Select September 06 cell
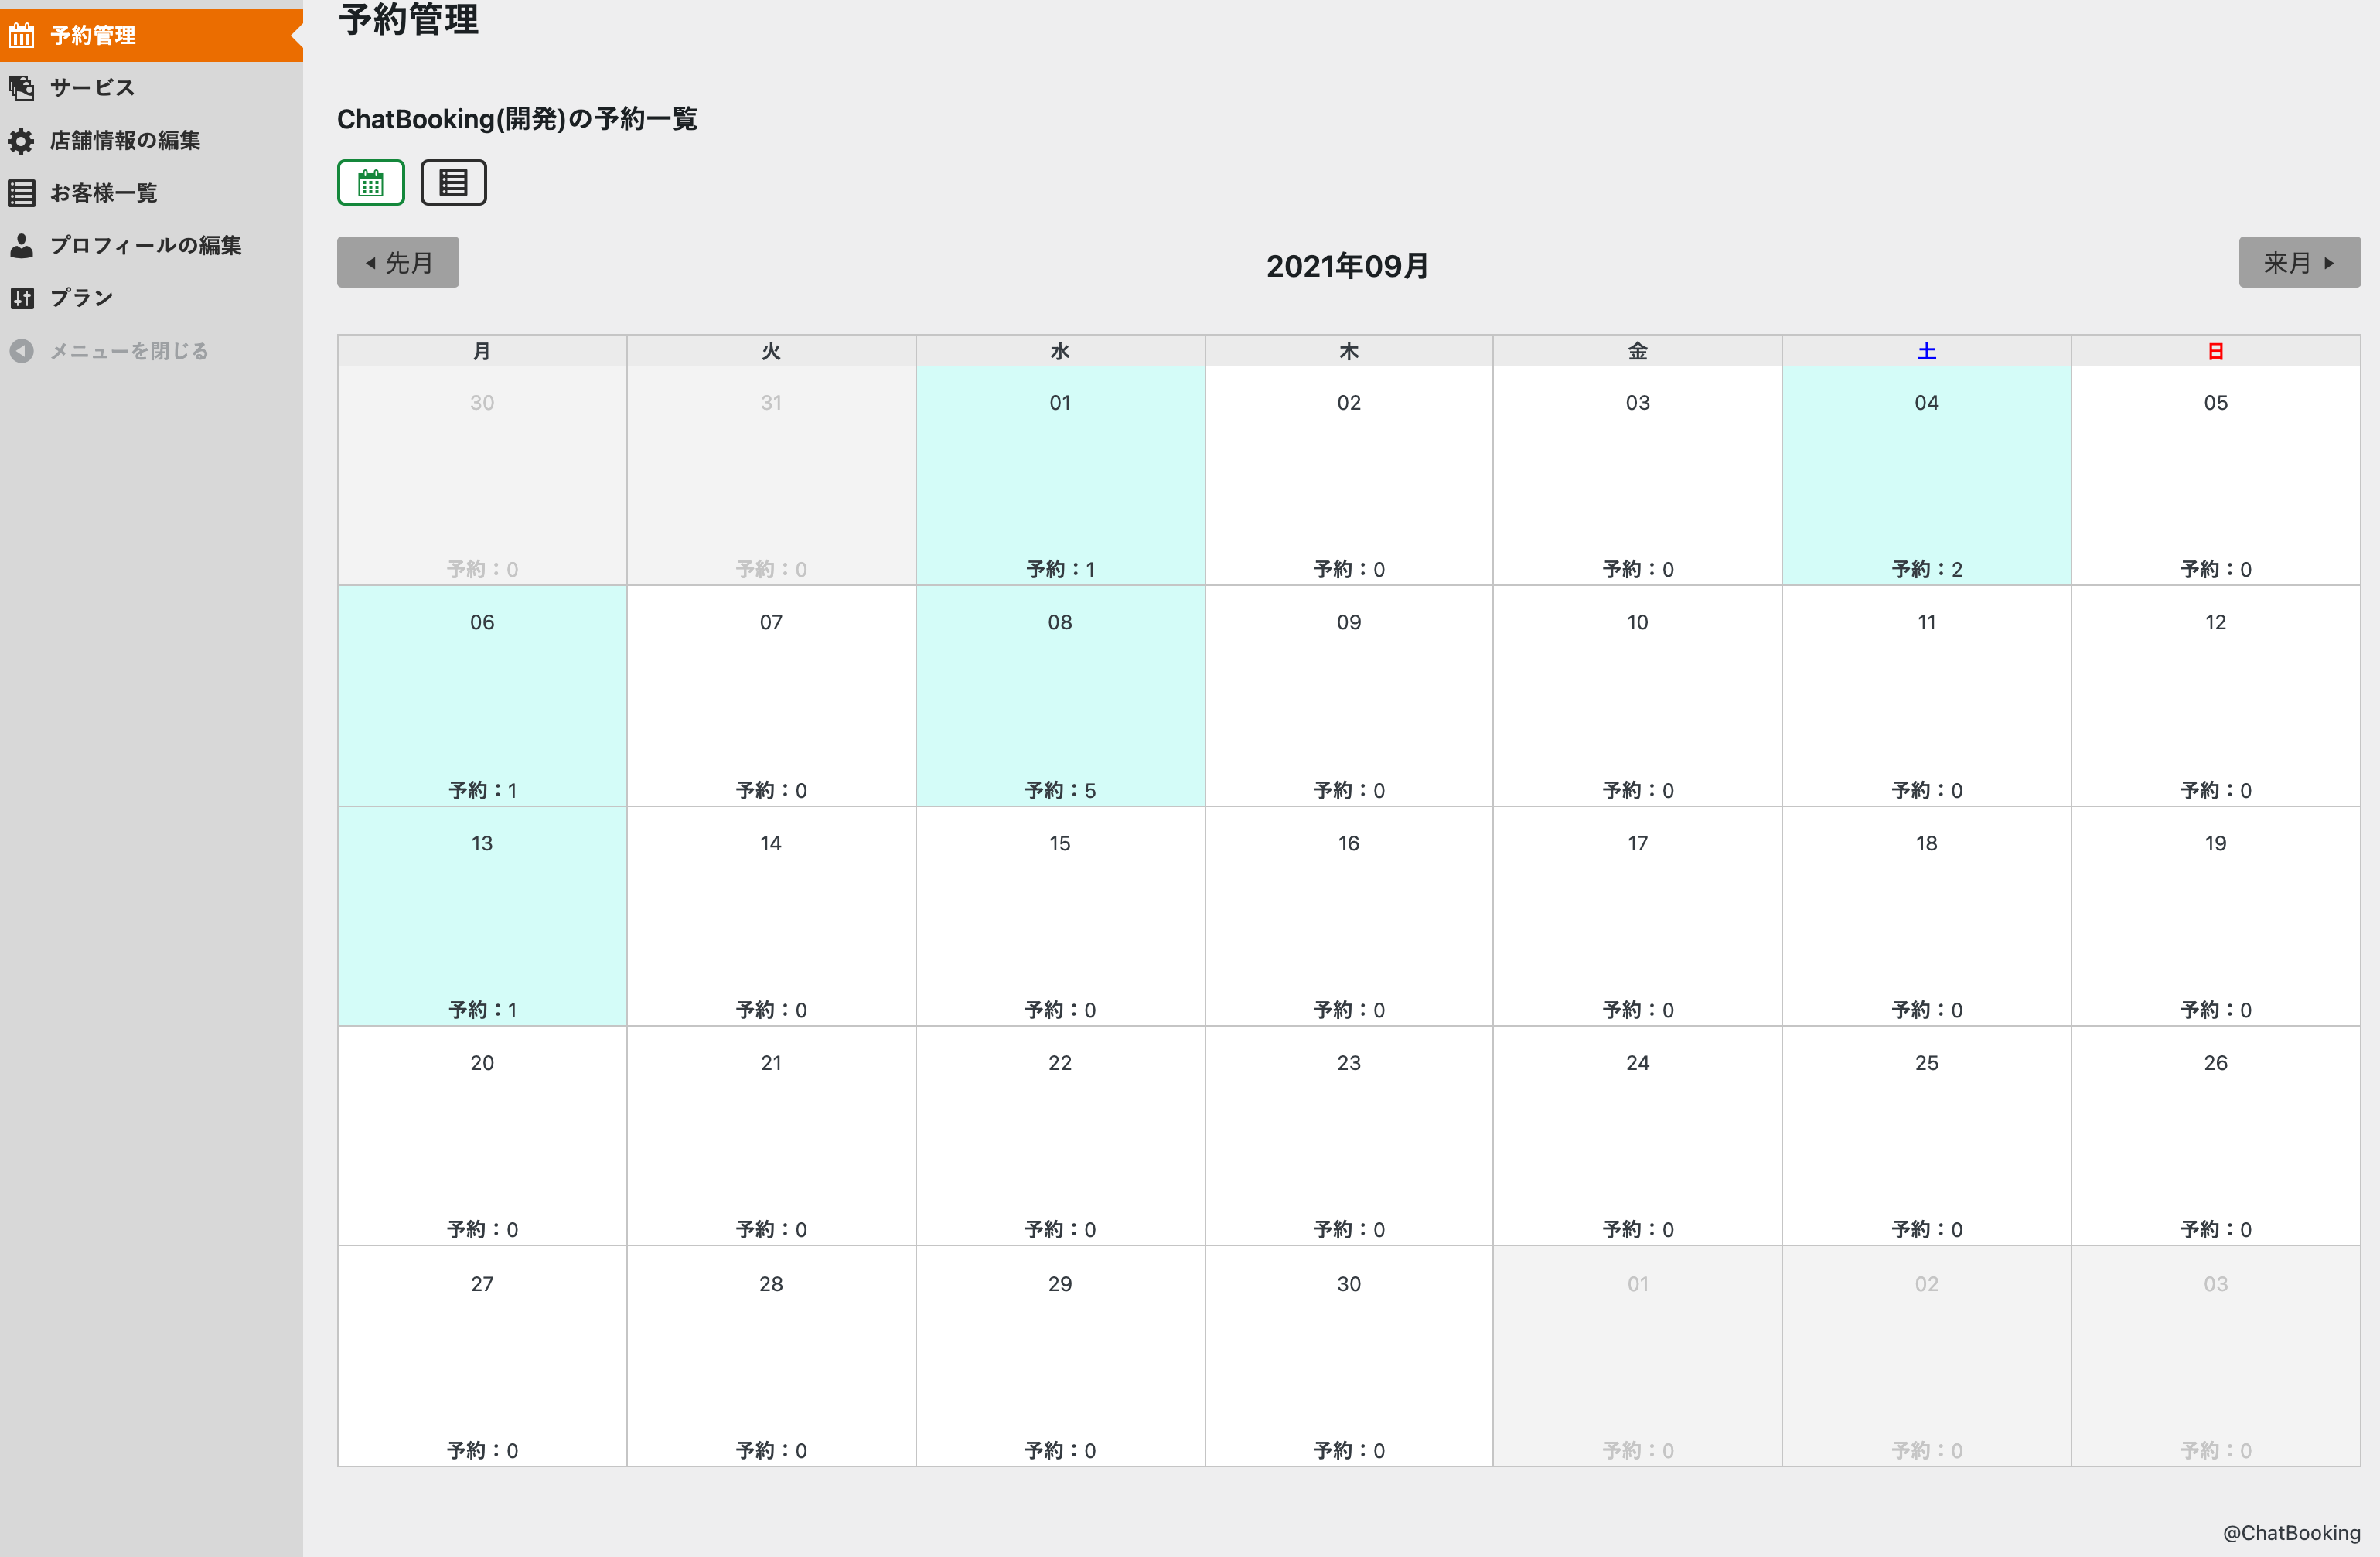Viewport: 2380px width, 1557px height. point(482,696)
